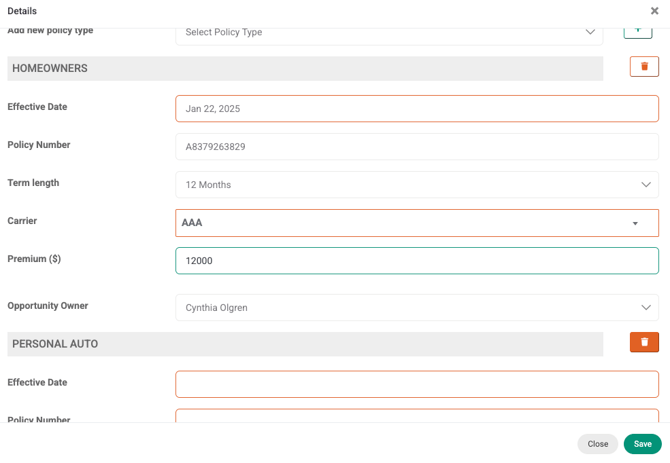
Task: Click the Premium field containing 12000
Action: 416,261
